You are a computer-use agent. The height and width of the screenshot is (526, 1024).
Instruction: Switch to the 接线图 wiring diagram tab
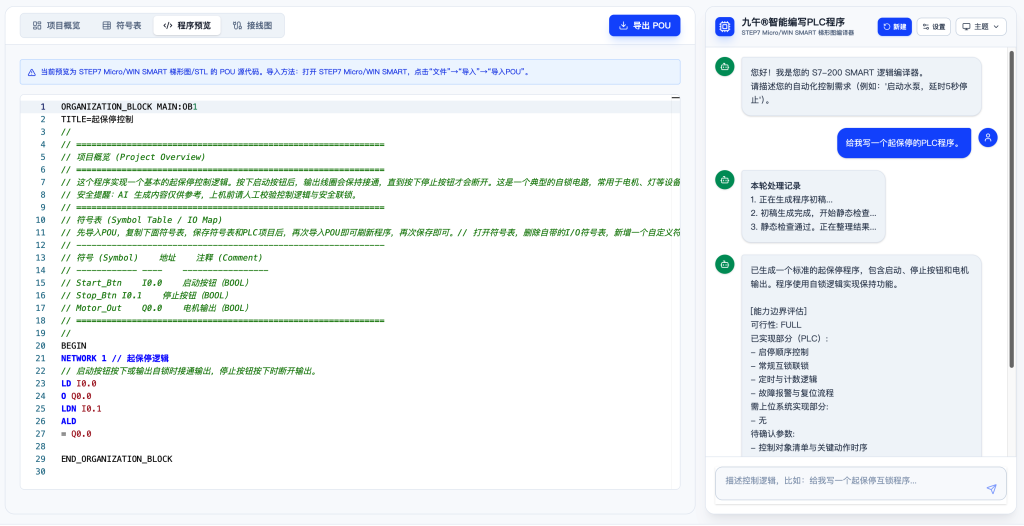pyautogui.click(x=252, y=25)
